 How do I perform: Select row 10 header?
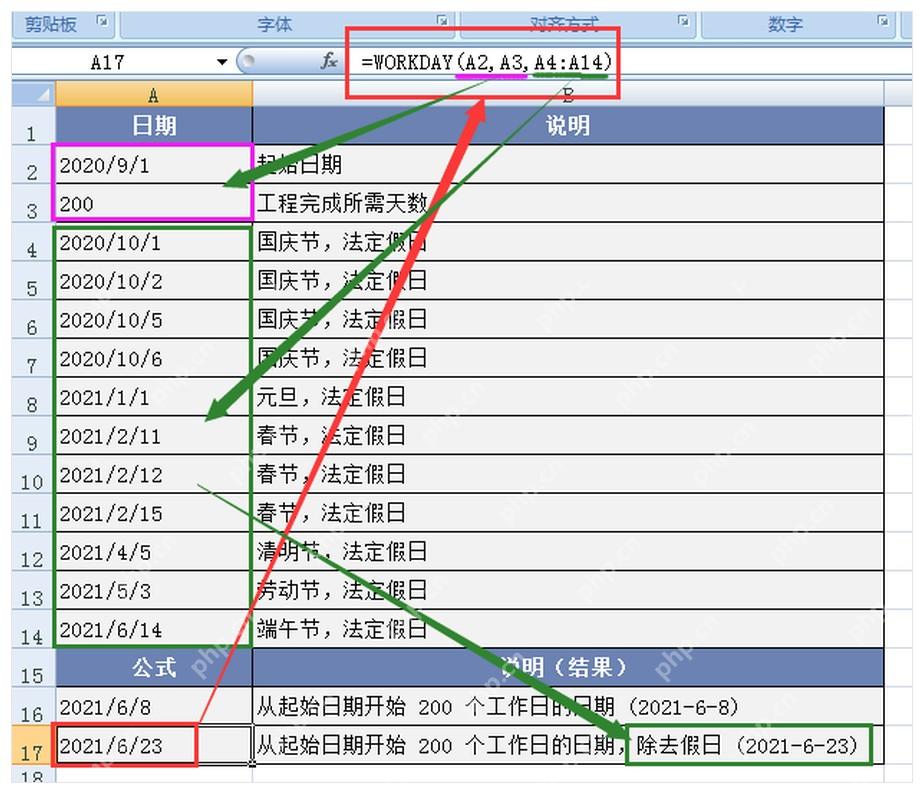(34, 475)
